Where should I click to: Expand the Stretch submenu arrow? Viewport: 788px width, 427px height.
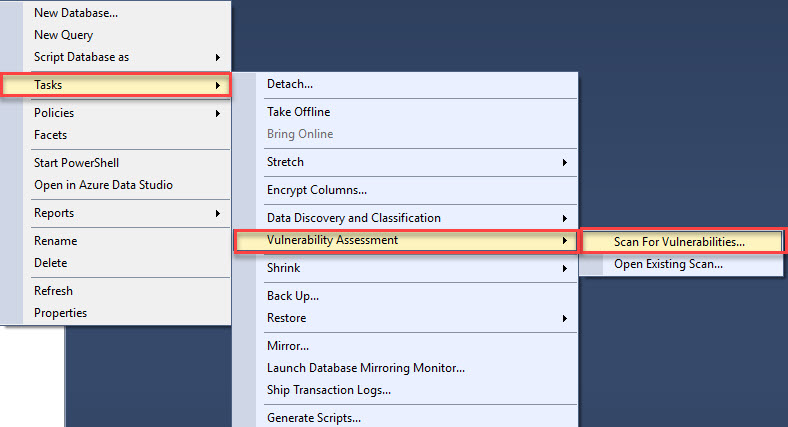tap(564, 162)
